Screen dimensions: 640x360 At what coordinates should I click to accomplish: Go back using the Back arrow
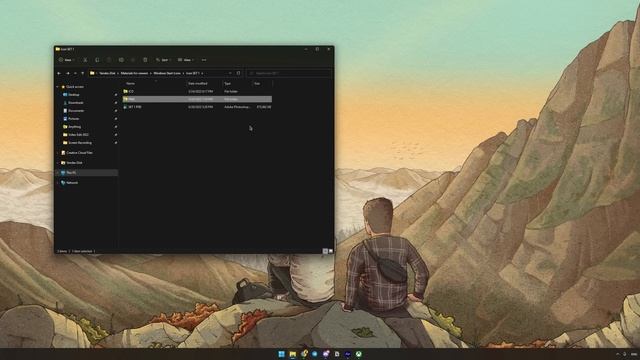coord(59,73)
